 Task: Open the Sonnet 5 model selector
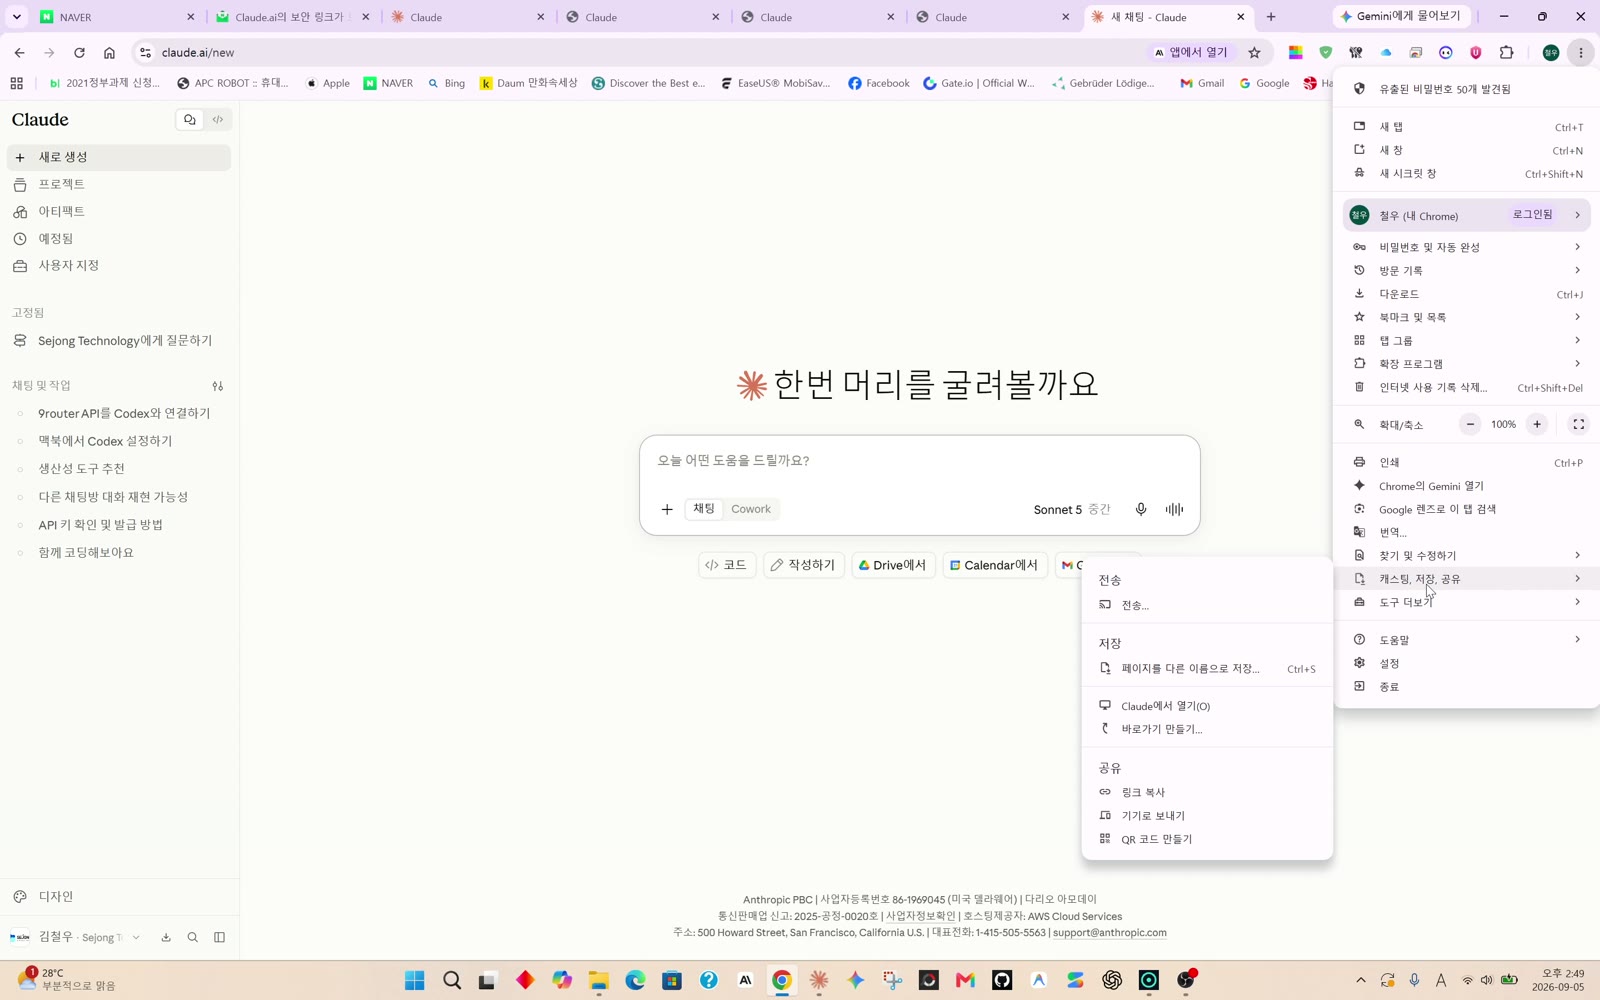(x=1072, y=510)
